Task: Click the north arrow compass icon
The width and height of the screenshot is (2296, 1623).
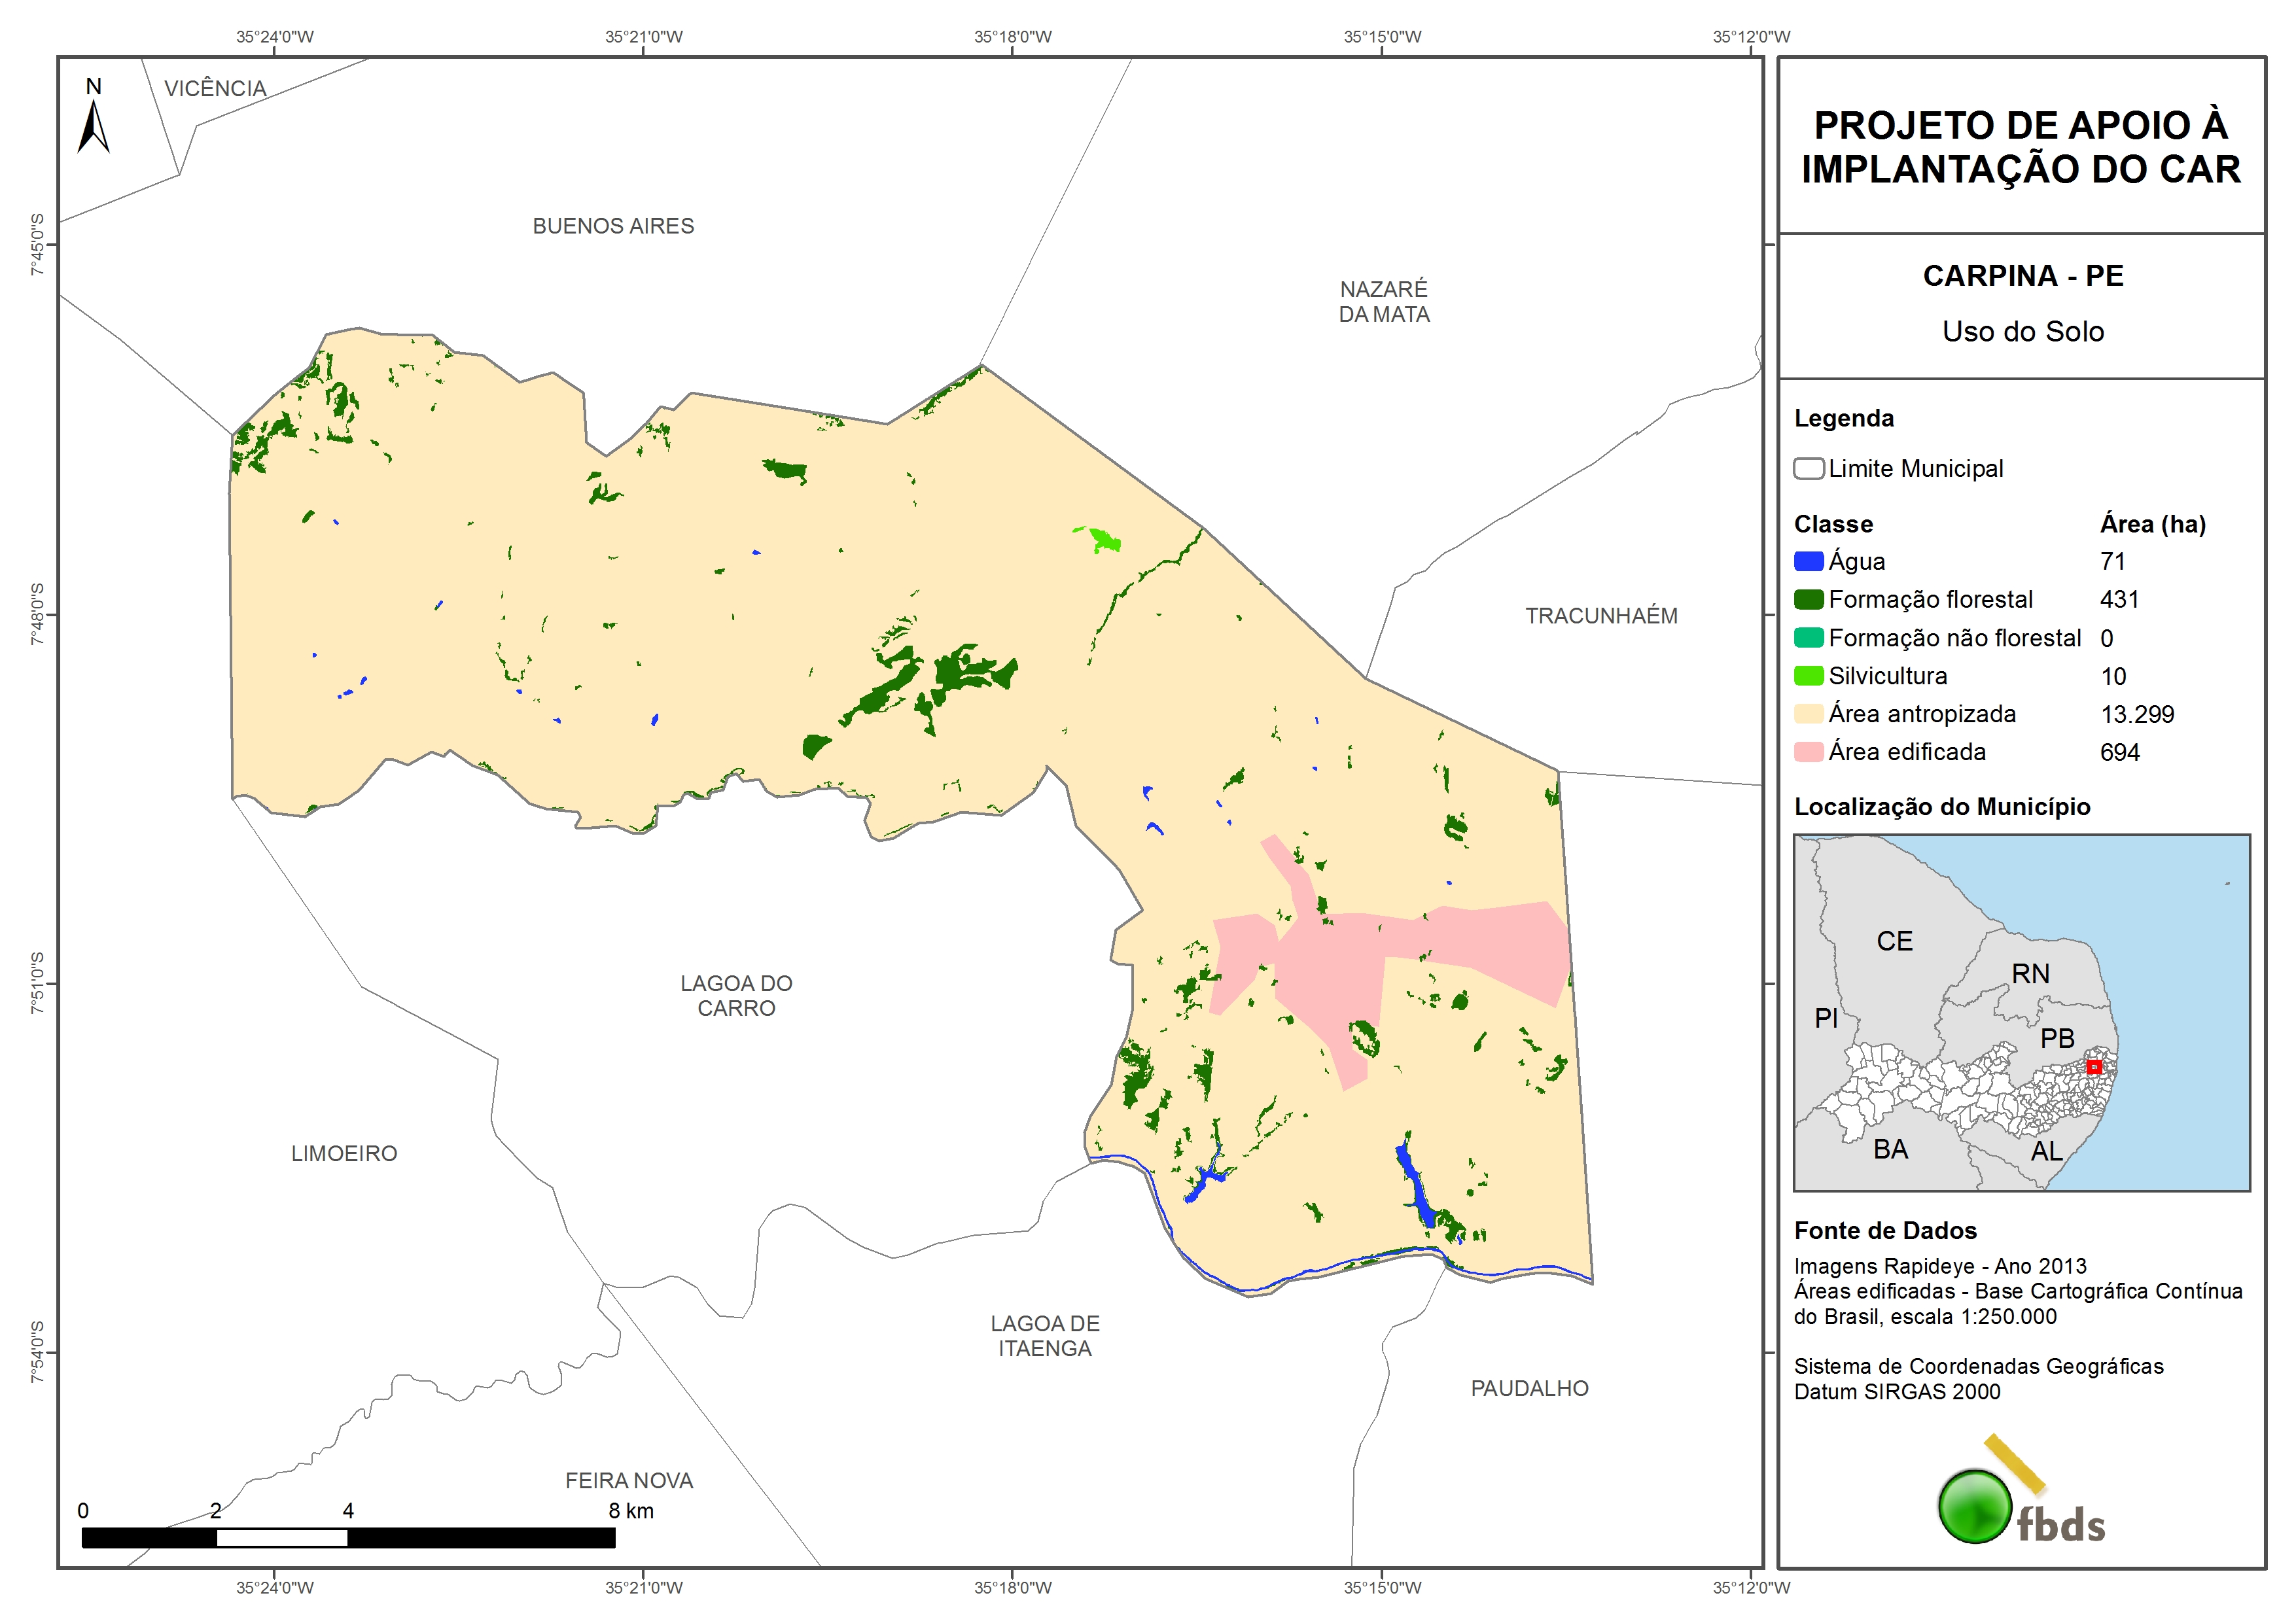Action: [93, 127]
